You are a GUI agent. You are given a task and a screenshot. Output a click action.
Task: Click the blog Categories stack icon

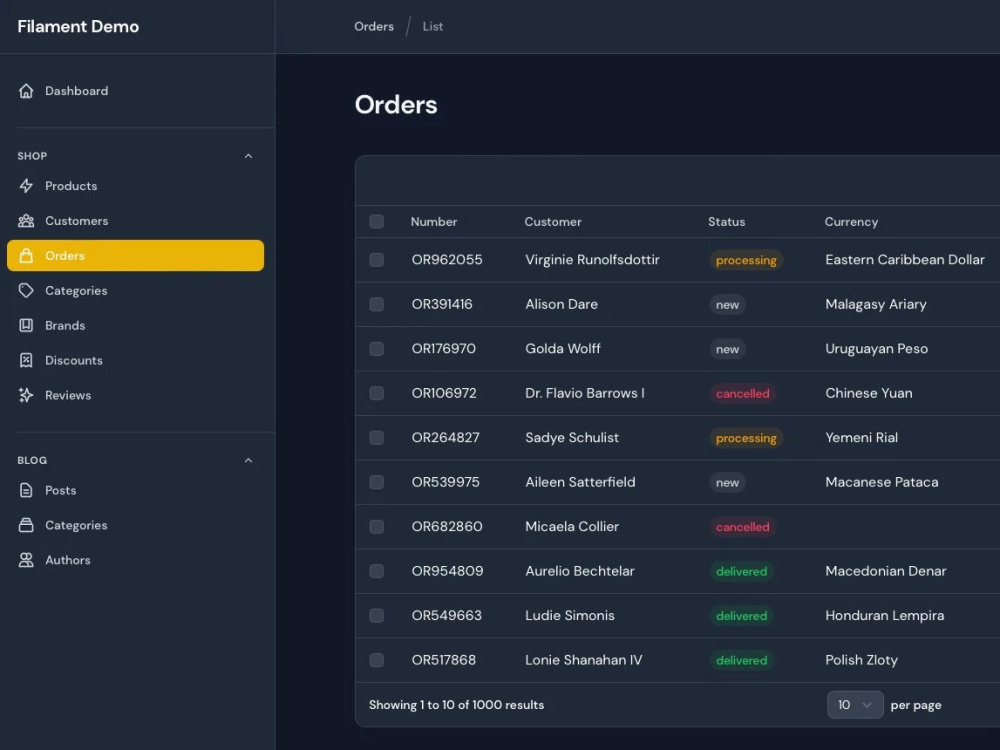pos(26,525)
